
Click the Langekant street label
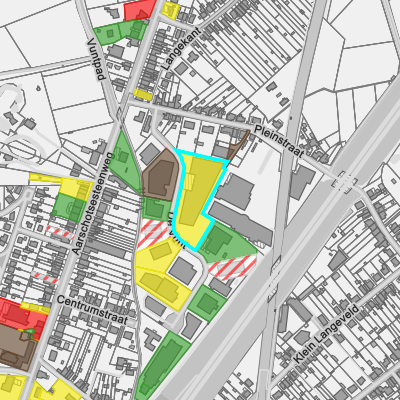pos(181,49)
